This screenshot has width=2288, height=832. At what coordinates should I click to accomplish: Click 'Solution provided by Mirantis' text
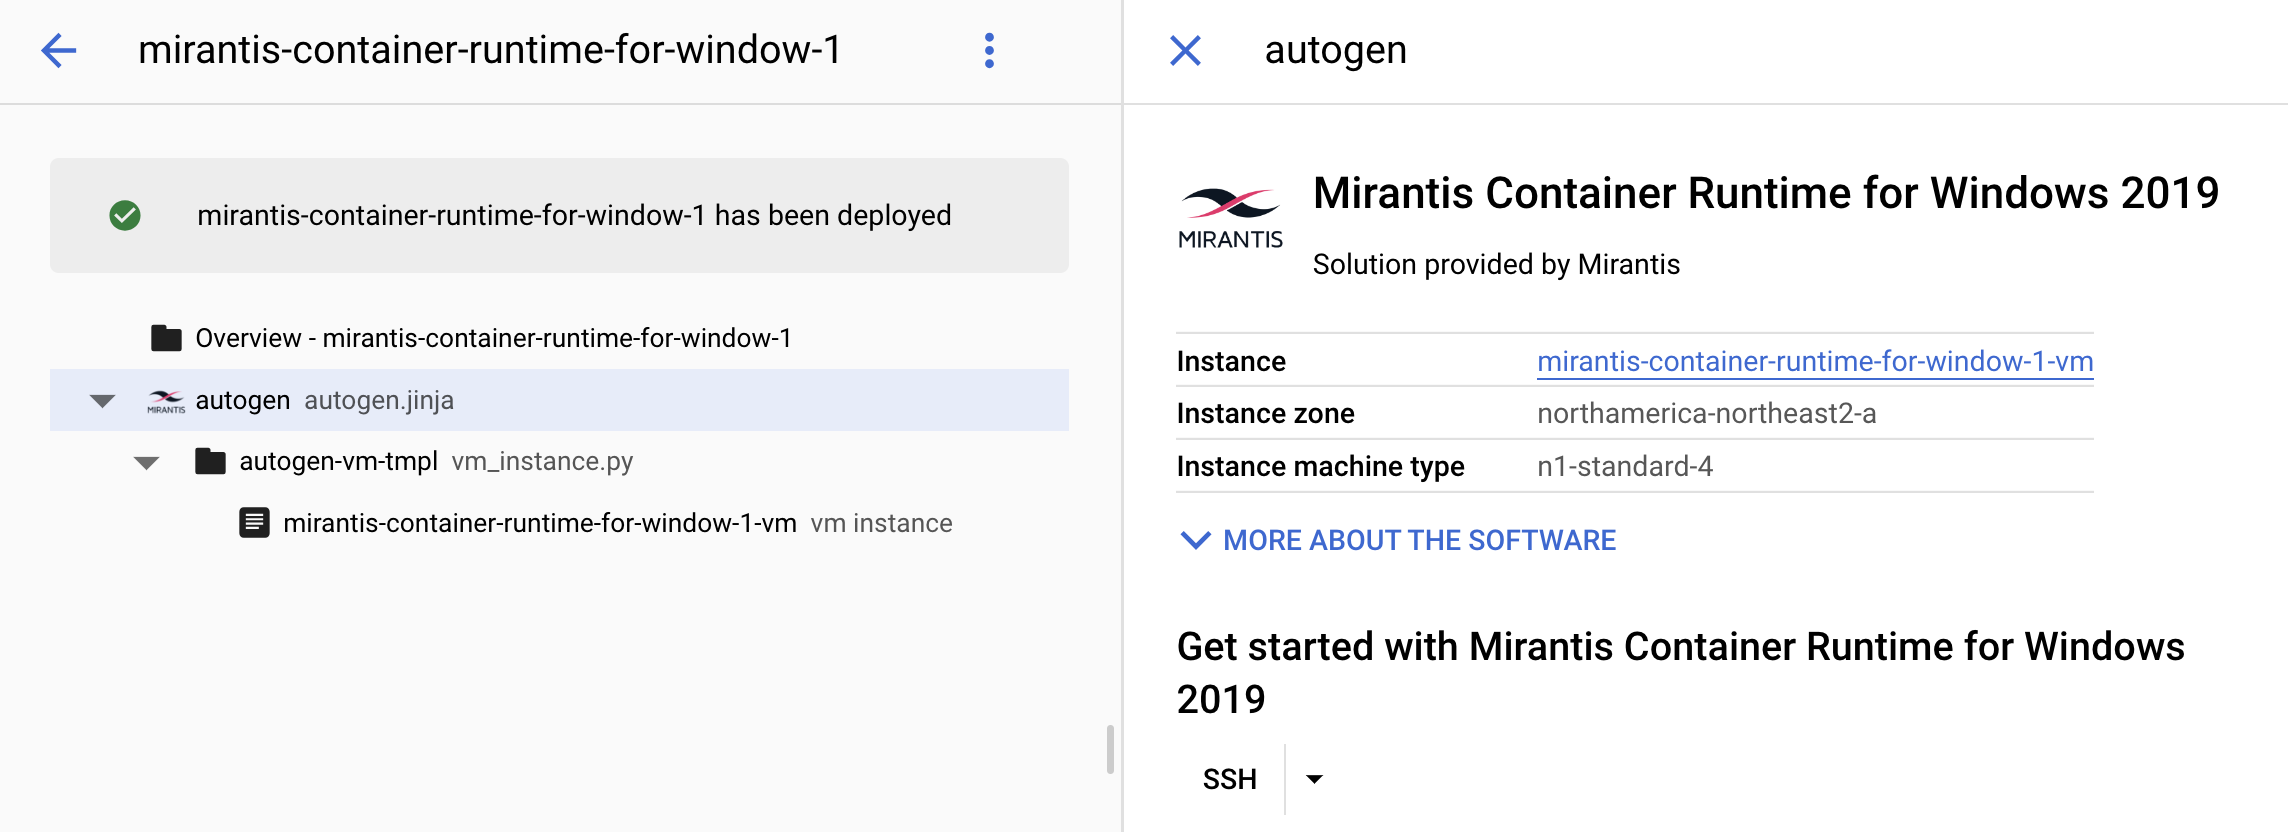(x=1496, y=264)
